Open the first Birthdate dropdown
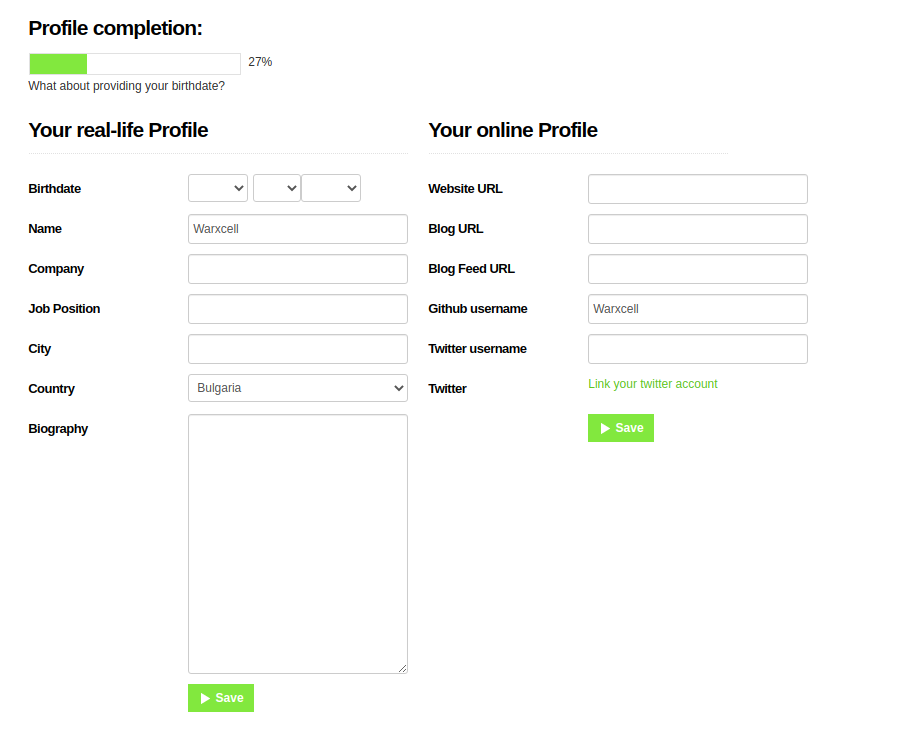 (x=218, y=188)
